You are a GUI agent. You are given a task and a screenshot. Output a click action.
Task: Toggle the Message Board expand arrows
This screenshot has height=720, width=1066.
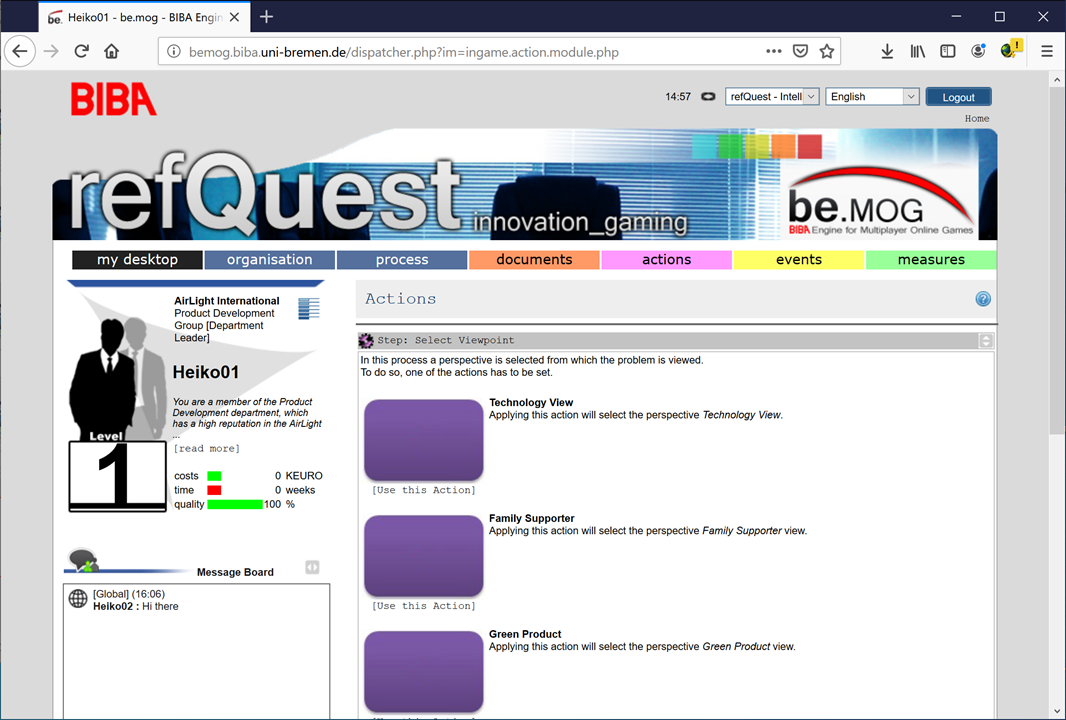click(x=312, y=567)
